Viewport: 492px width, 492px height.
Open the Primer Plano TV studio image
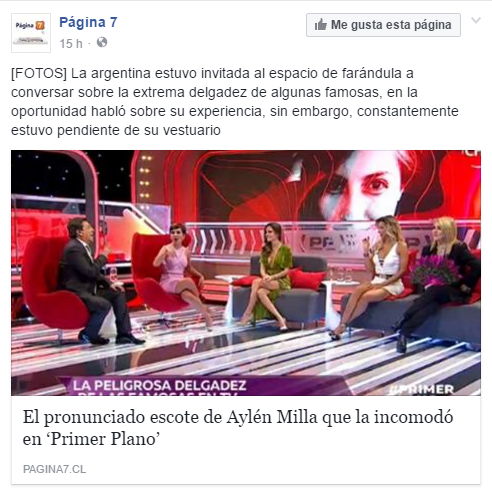click(246, 273)
